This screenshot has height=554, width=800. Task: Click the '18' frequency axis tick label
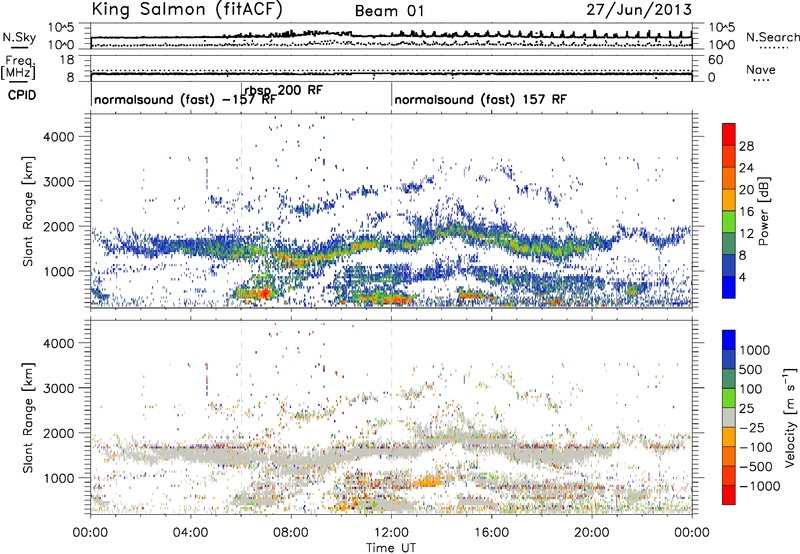click(67, 60)
